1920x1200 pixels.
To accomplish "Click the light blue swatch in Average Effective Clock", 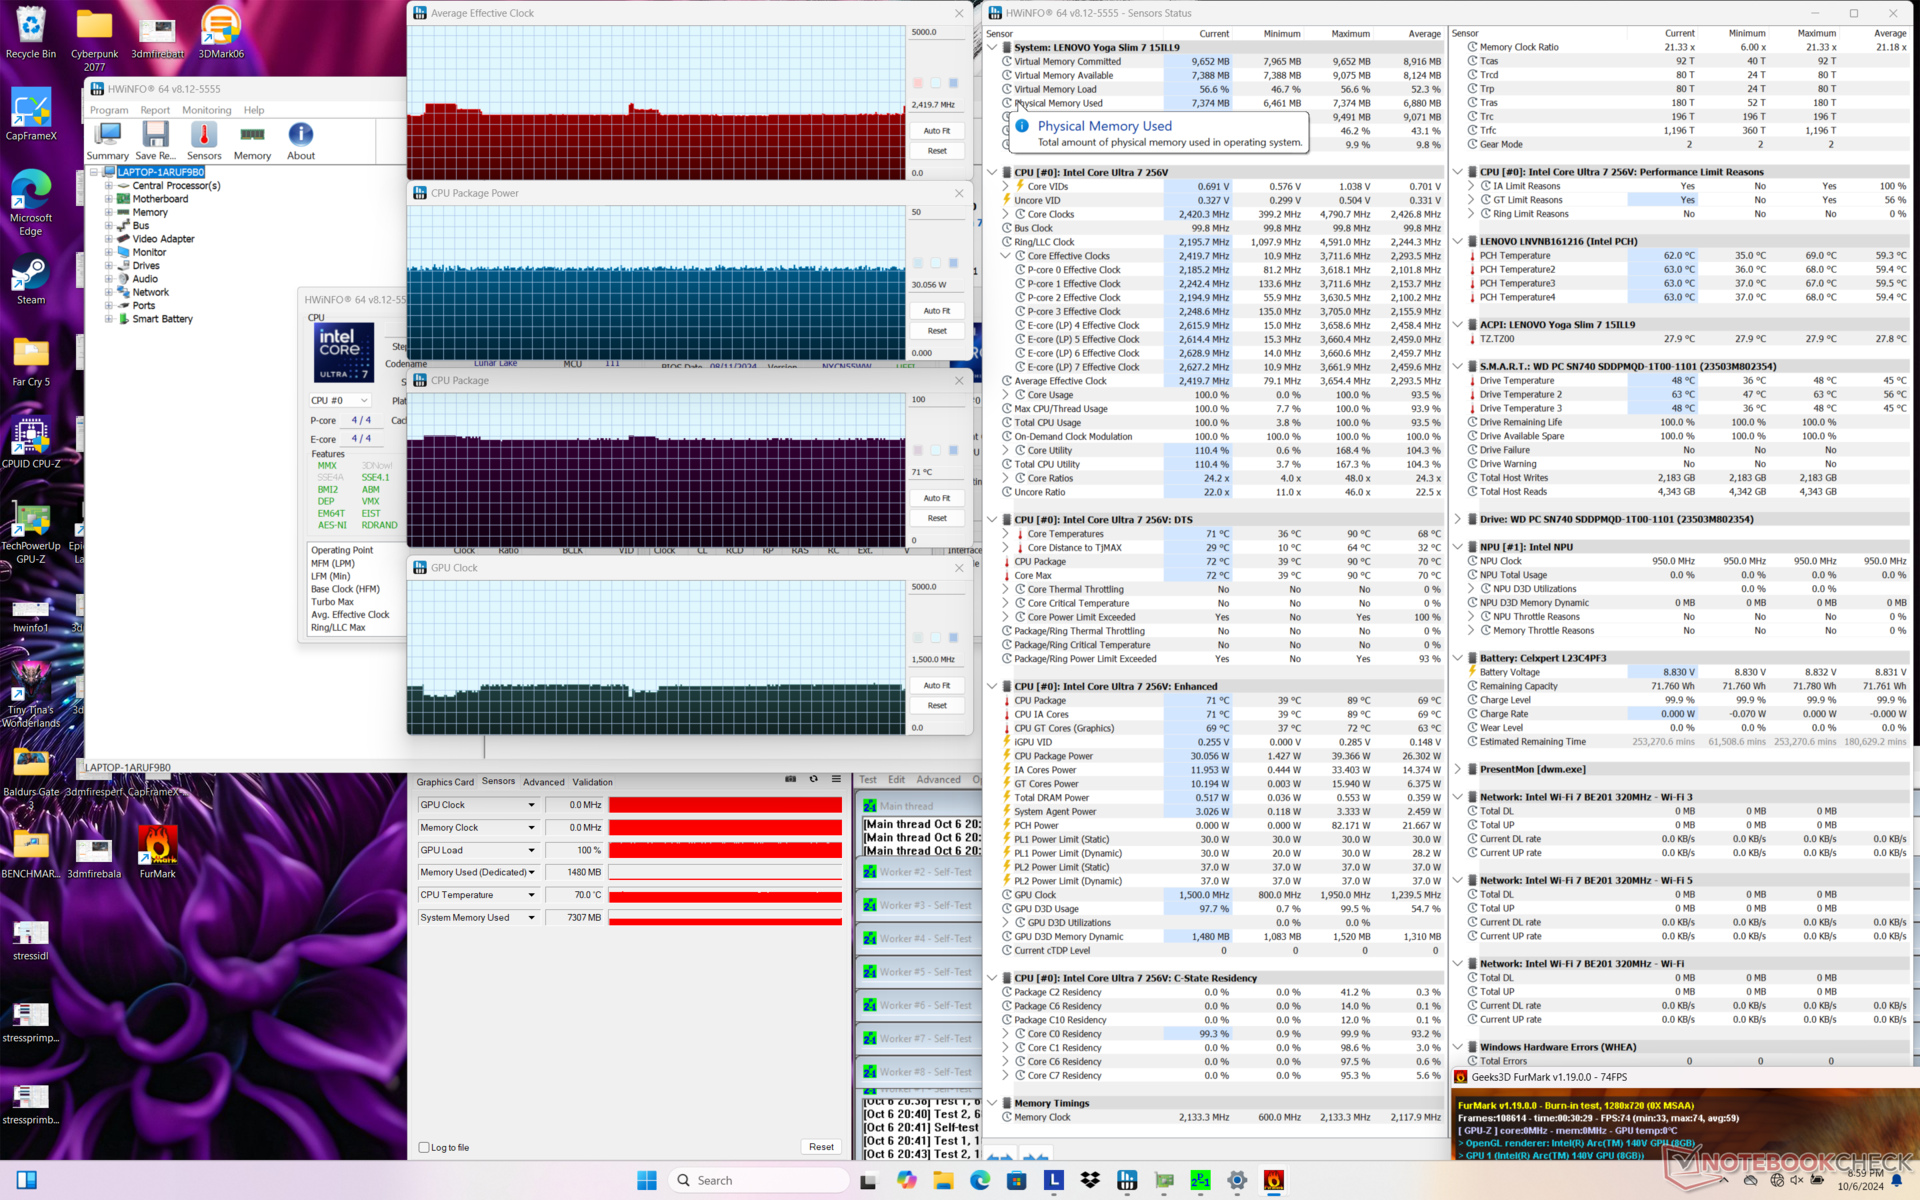I will [935, 83].
